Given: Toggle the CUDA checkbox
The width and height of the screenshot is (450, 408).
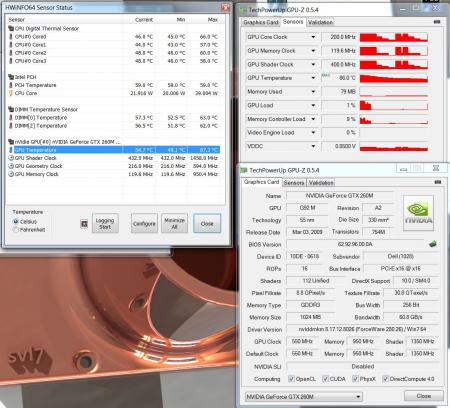Looking at the screenshot, I should 325,379.
